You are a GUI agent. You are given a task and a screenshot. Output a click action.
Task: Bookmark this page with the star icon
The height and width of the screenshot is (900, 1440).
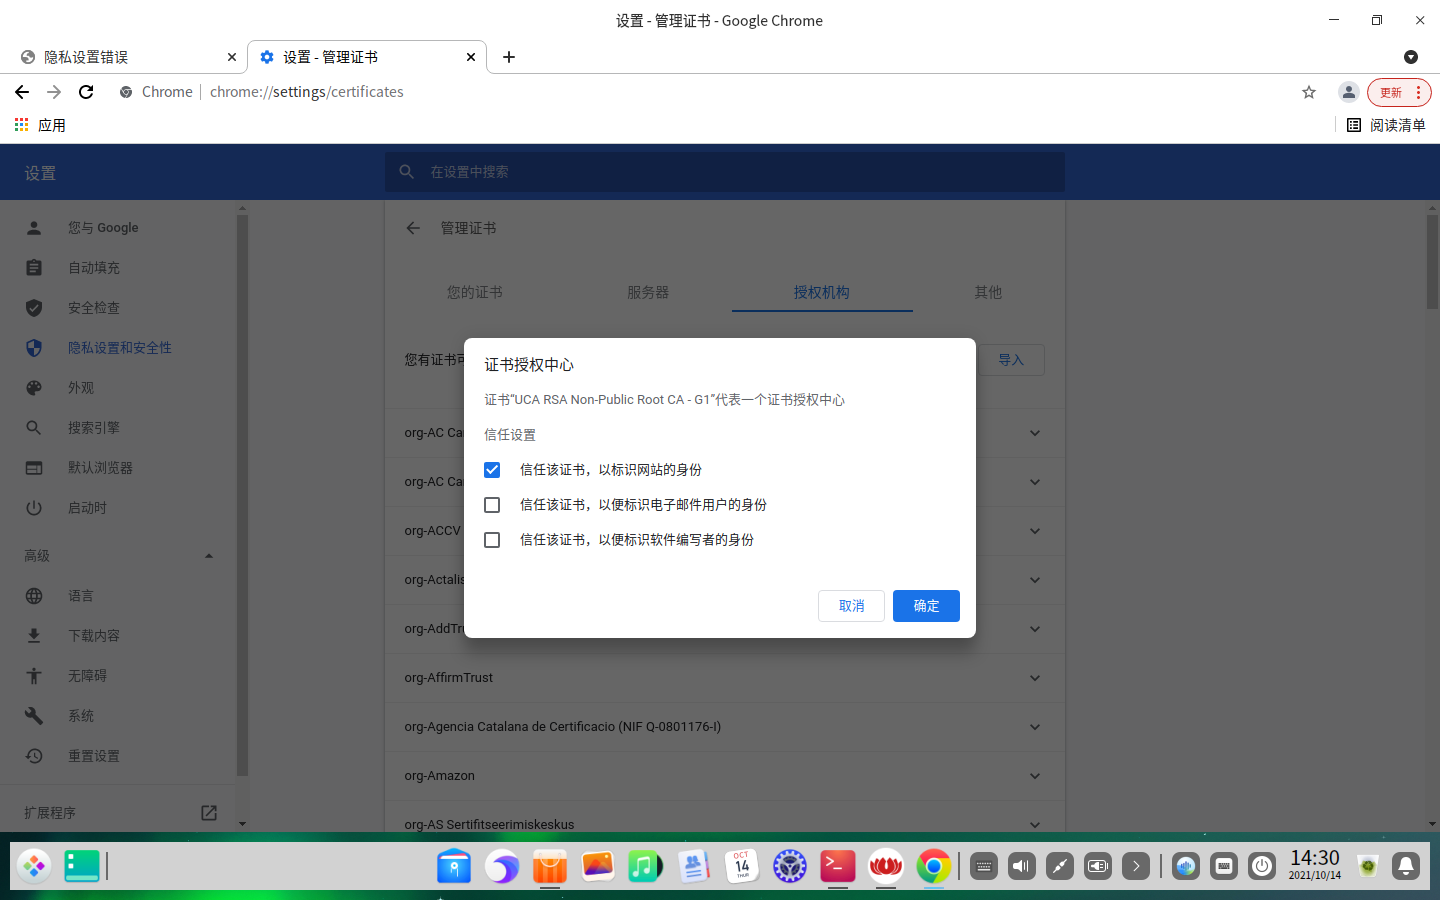point(1309,92)
